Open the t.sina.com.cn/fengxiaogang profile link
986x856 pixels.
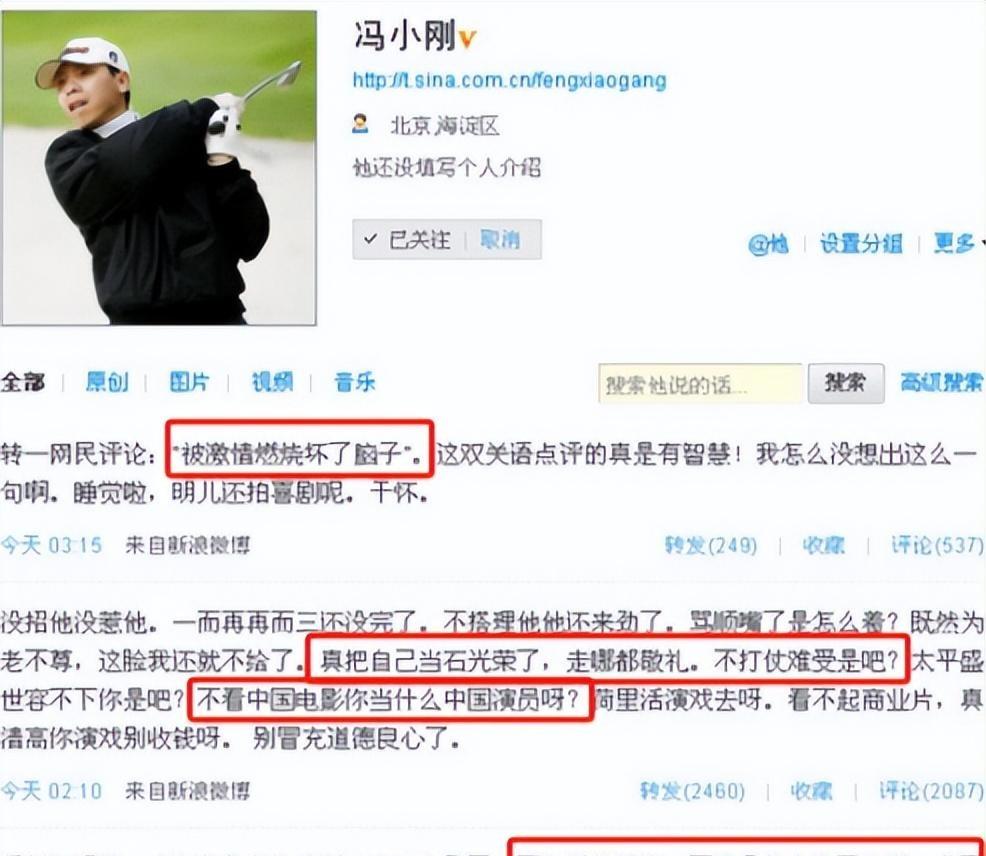point(509,81)
